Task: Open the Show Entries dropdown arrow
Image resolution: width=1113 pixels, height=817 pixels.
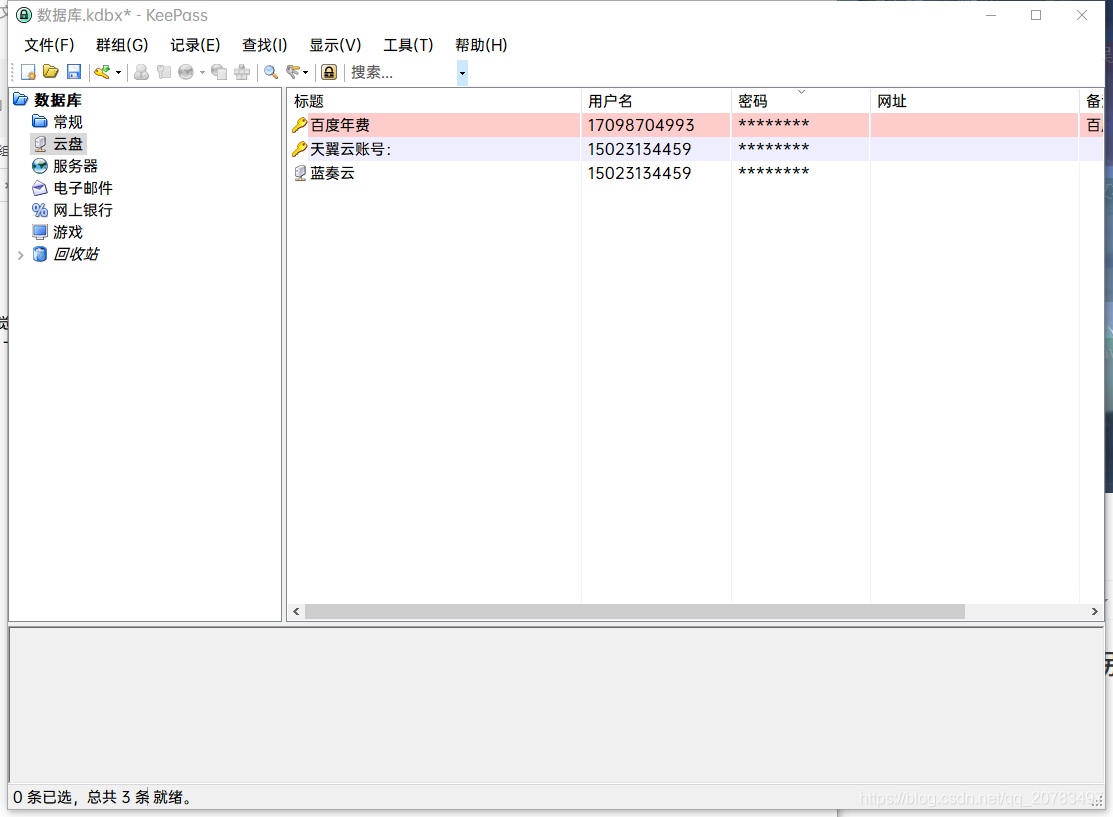Action: [x=305, y=72]
